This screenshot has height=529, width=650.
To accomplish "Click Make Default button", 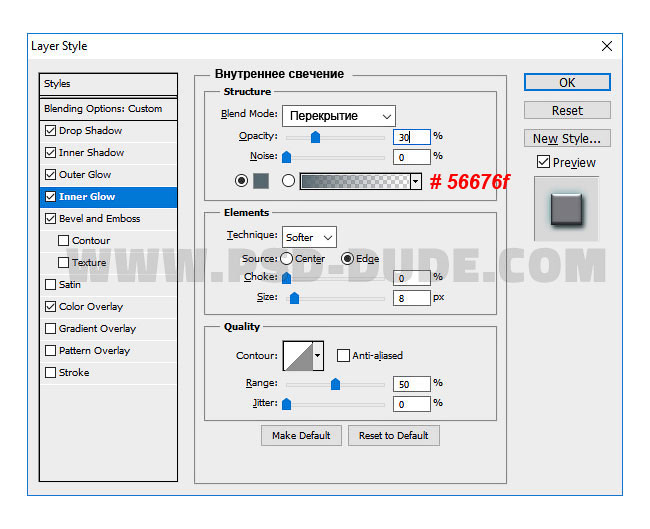I will pos(301,435).
